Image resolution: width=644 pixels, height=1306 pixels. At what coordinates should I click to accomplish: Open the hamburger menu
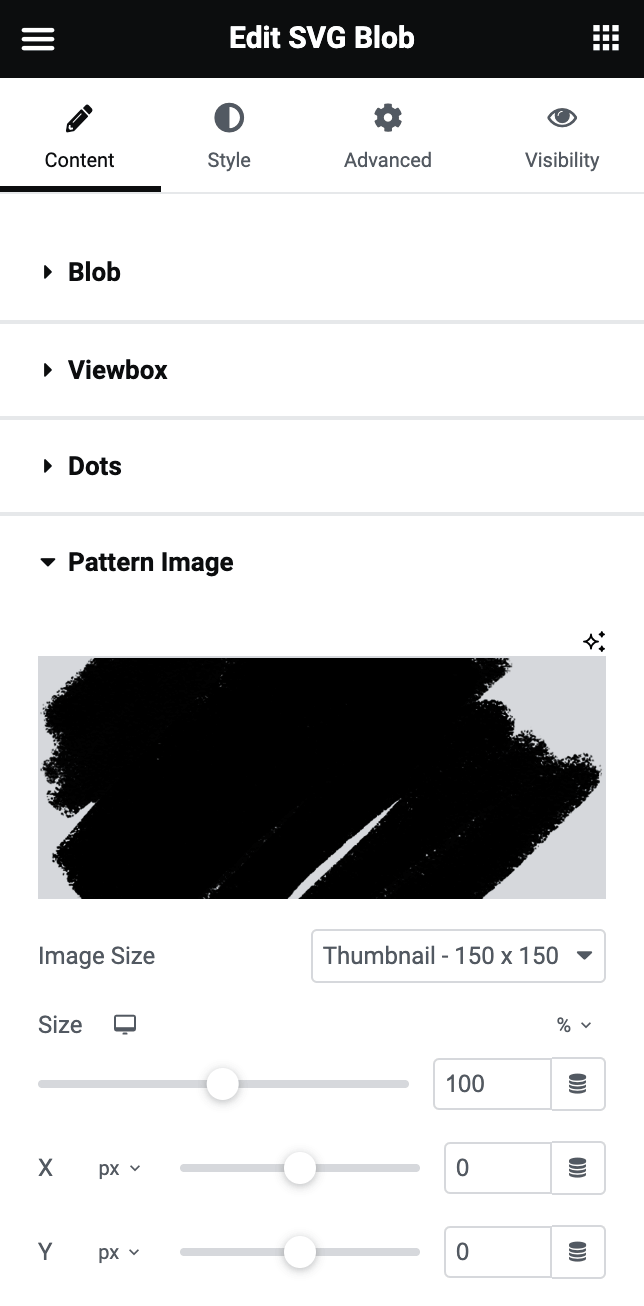coord(38,39)
